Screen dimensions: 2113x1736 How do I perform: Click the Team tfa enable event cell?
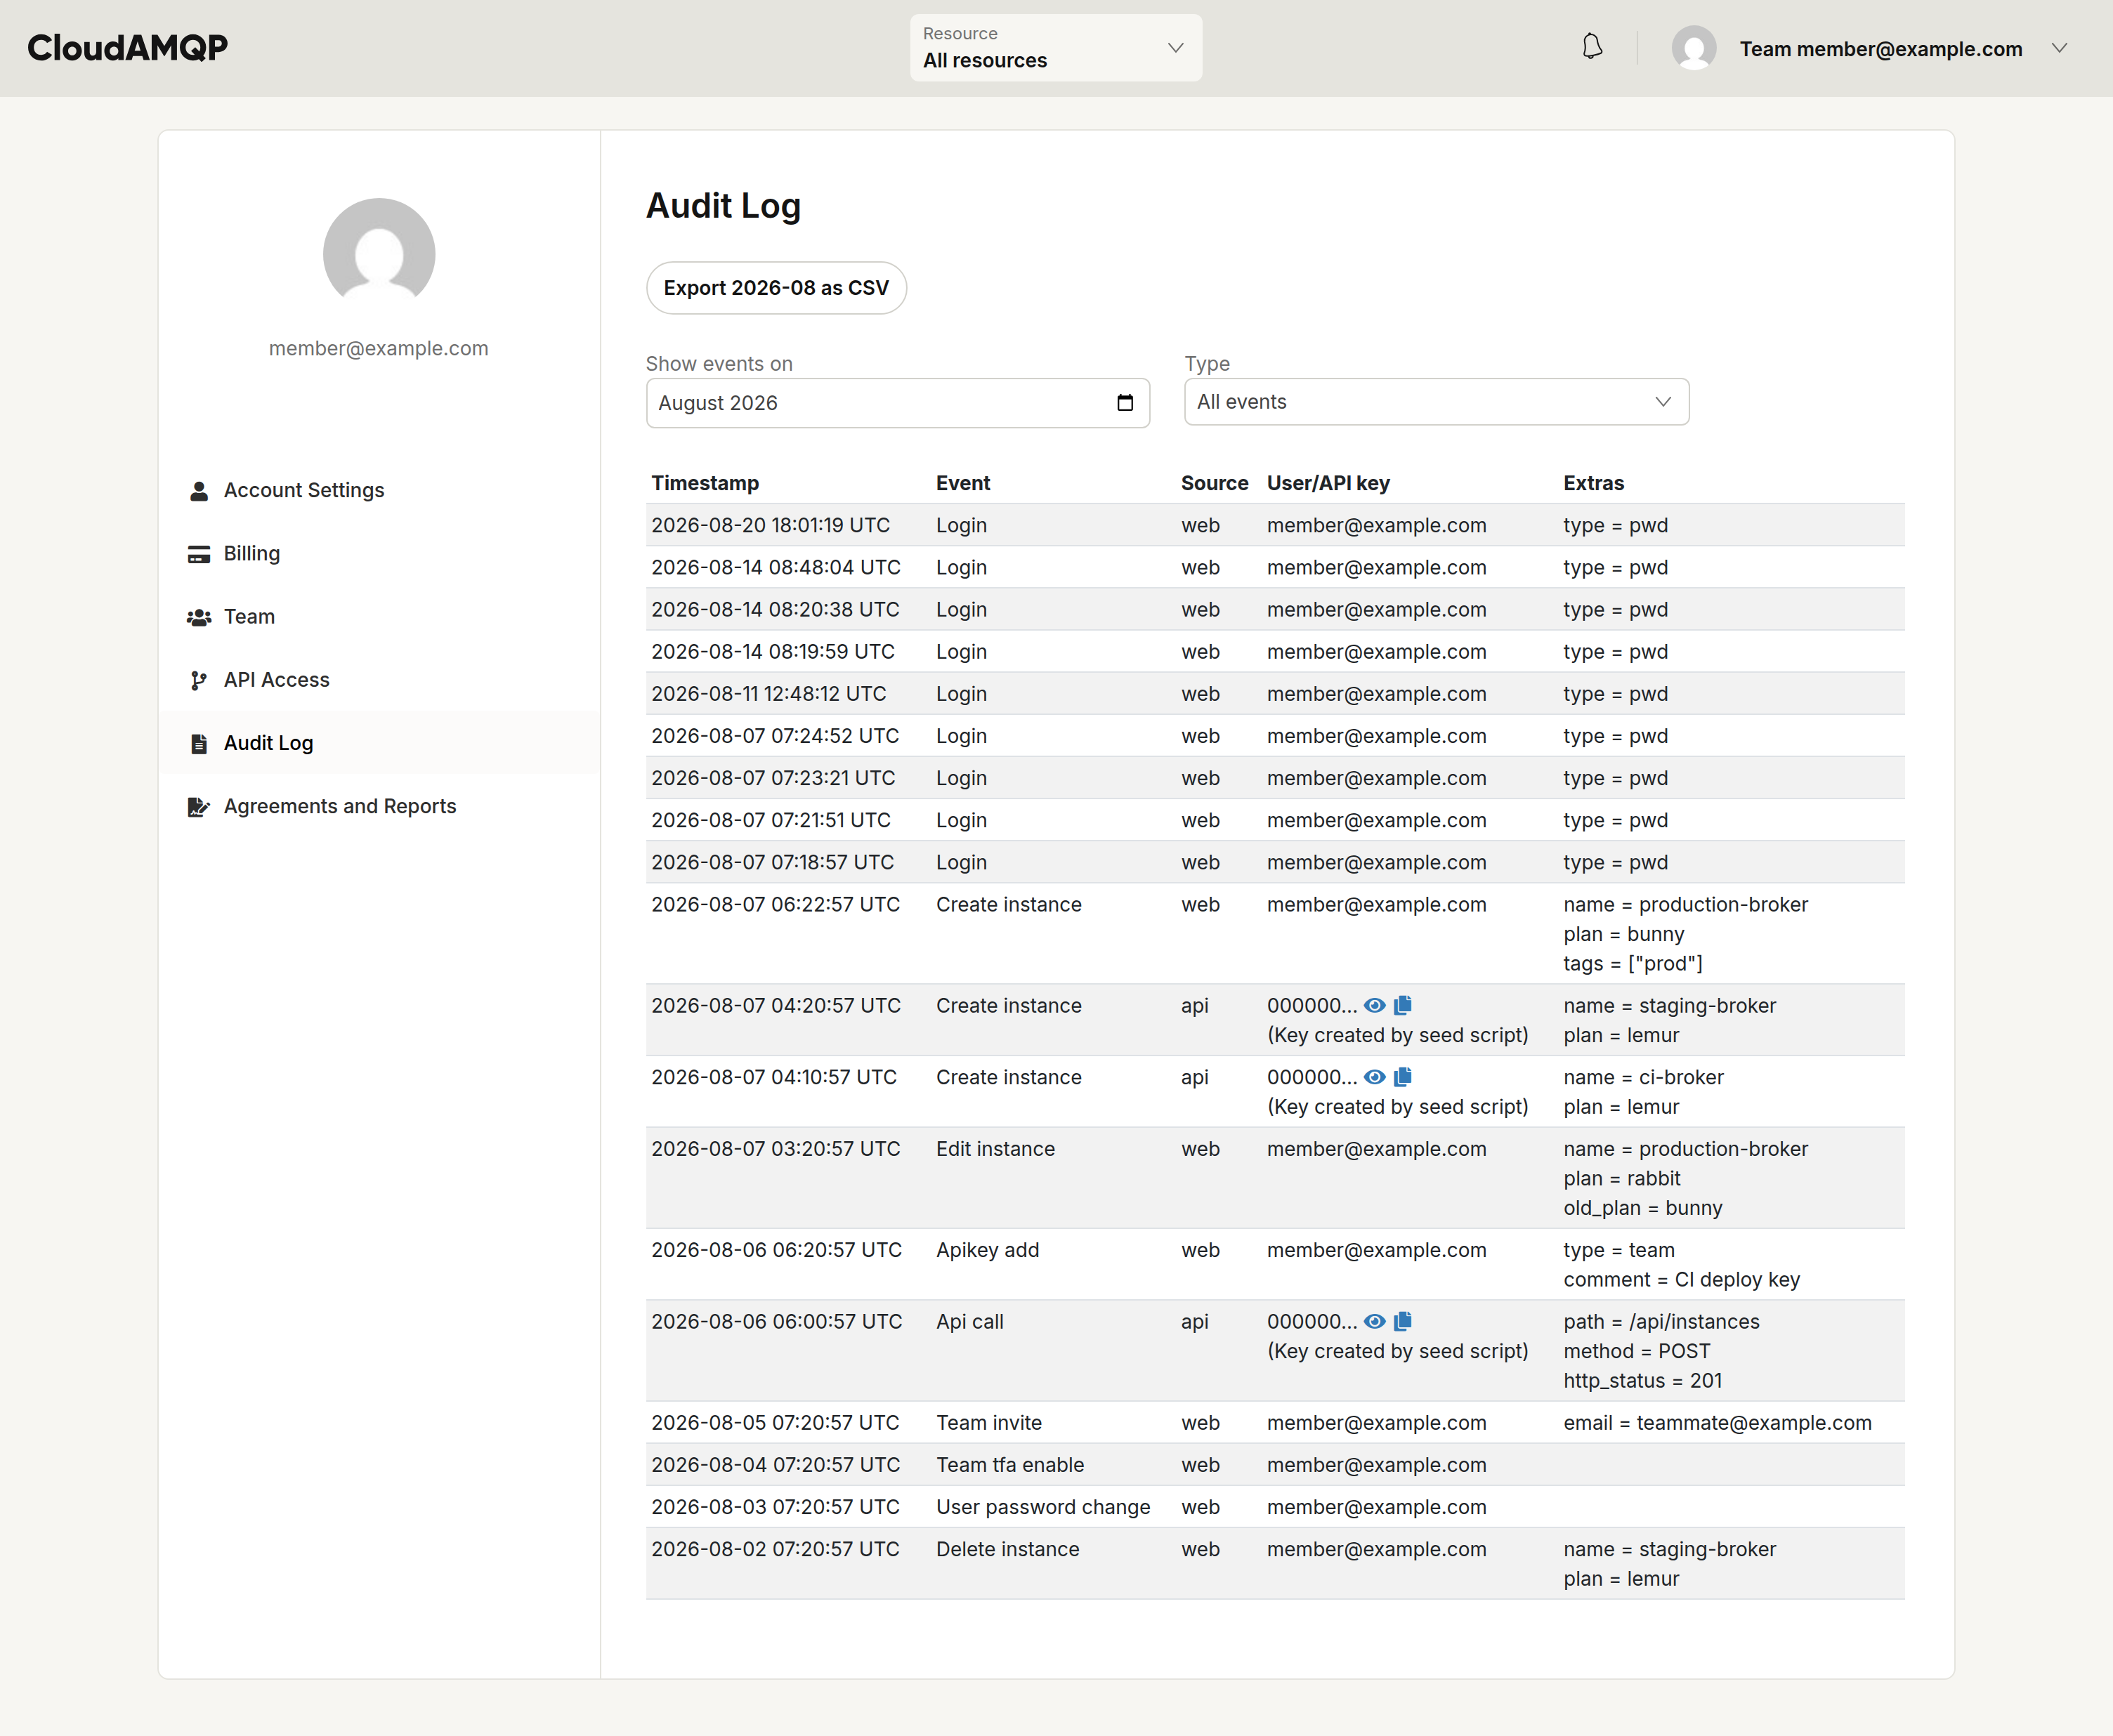[1009, 1464]
